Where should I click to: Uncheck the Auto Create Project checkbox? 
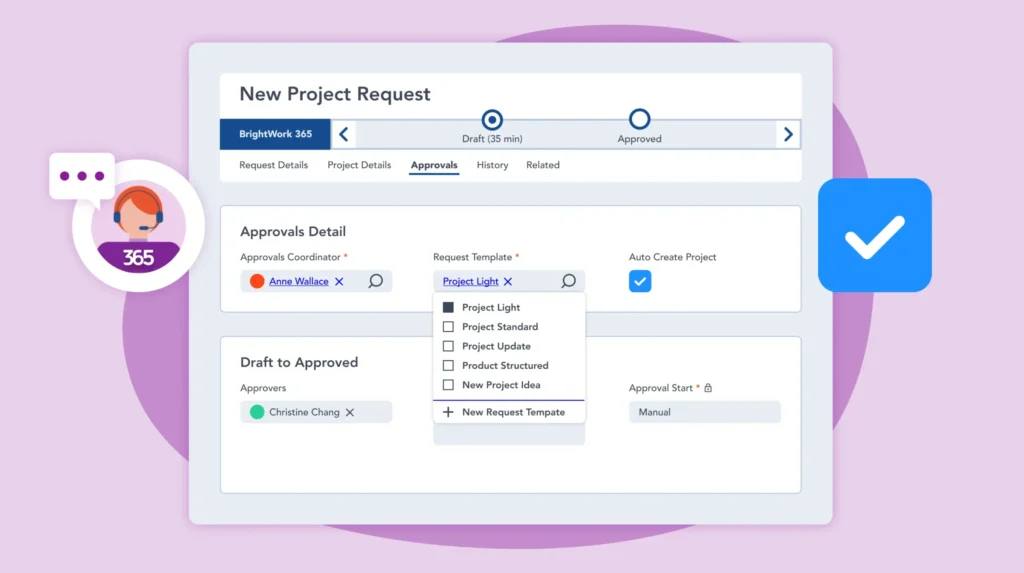pyautogui.click(x=640, y=281)
